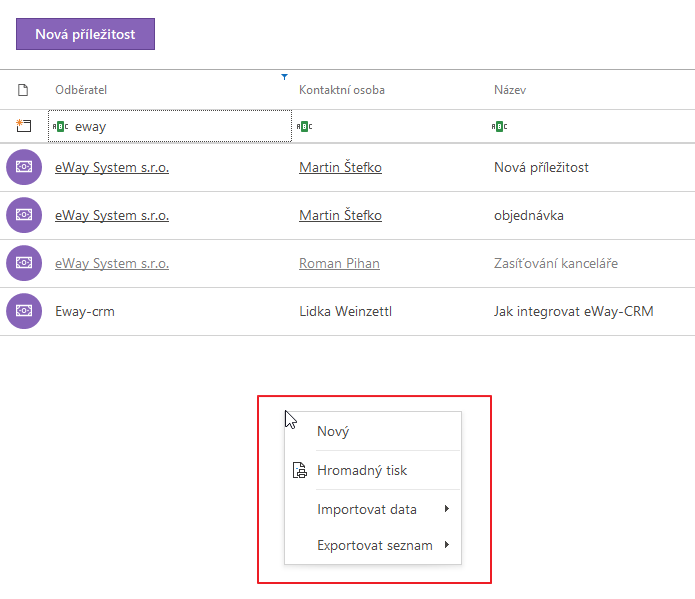Open eWay System s.r.o. link in objednávka row
The image size is (695, 599).
coord(112,215)
